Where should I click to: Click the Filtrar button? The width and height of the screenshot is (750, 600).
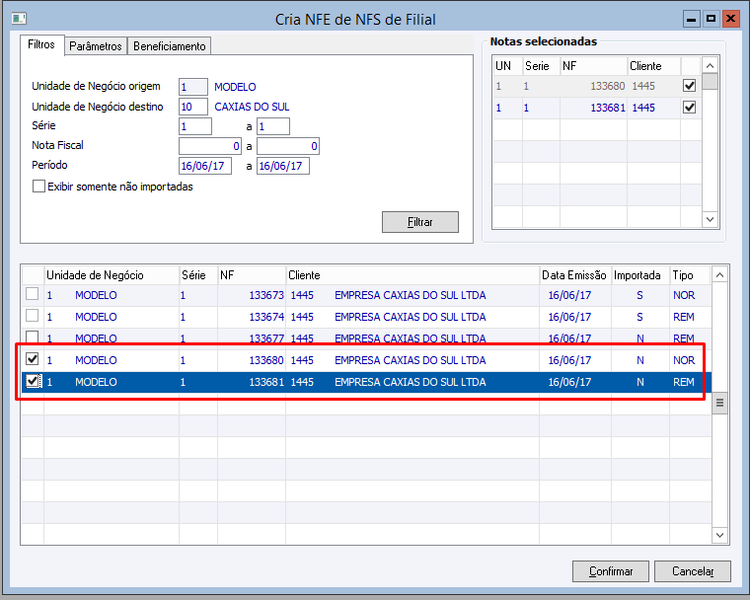click(x=420, y=222)
